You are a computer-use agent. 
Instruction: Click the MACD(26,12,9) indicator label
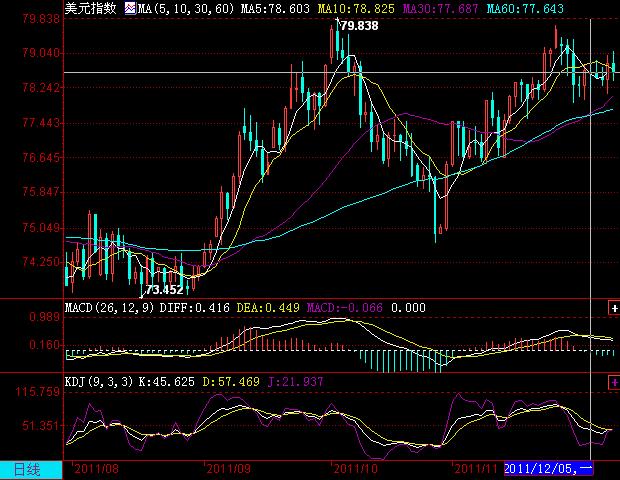pos(109,308)
